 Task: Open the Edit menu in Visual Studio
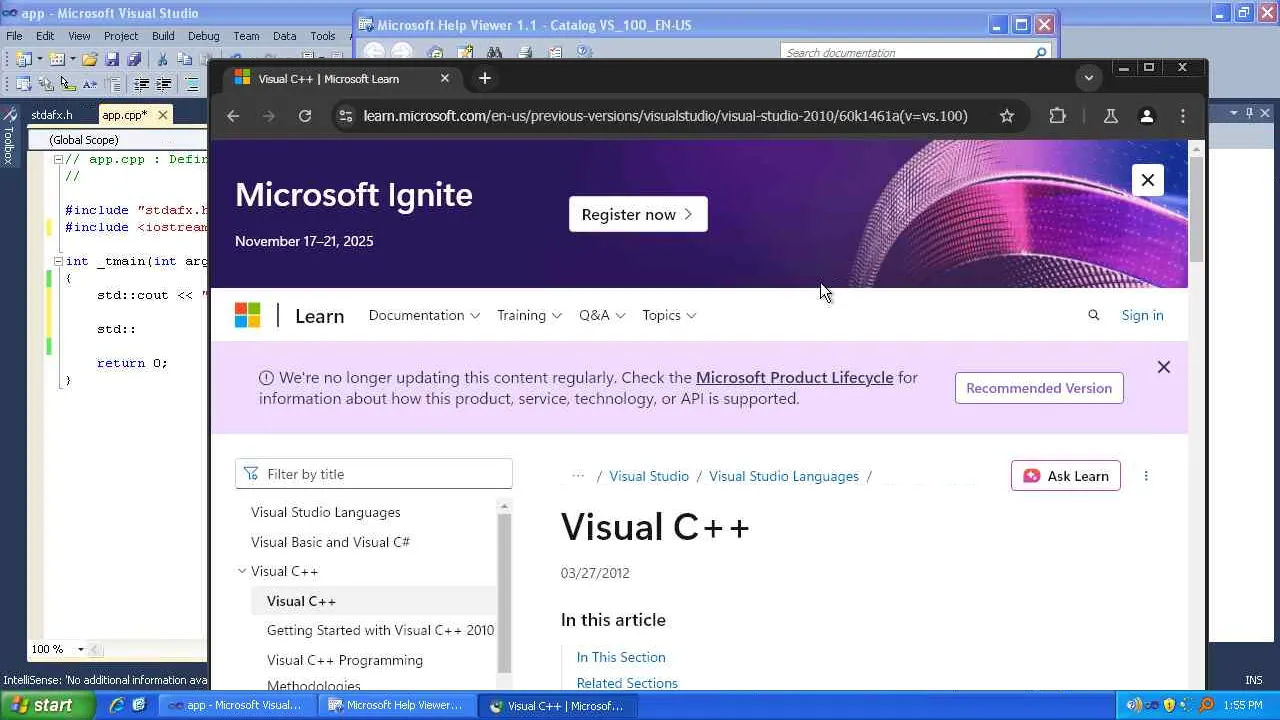point(45,36)
